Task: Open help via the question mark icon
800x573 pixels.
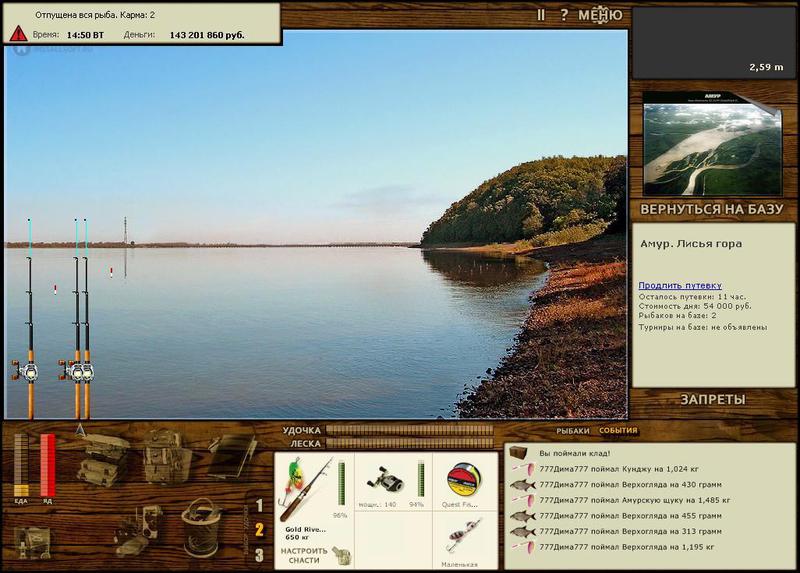Action: [x=564, y=15]
